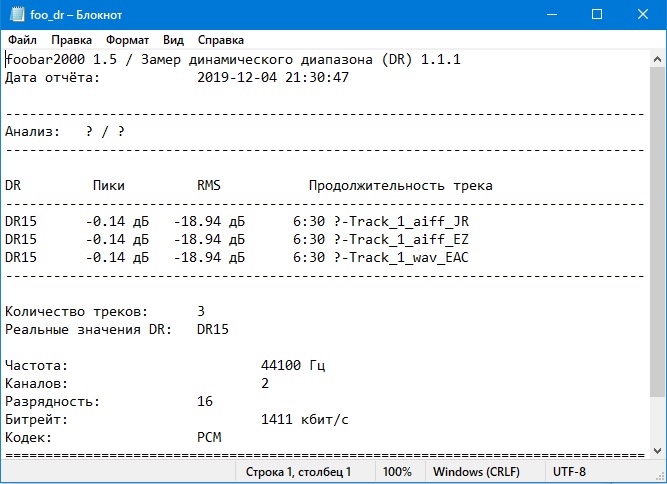Click 'UTF-8' encoding in status bar

[569, 472]
